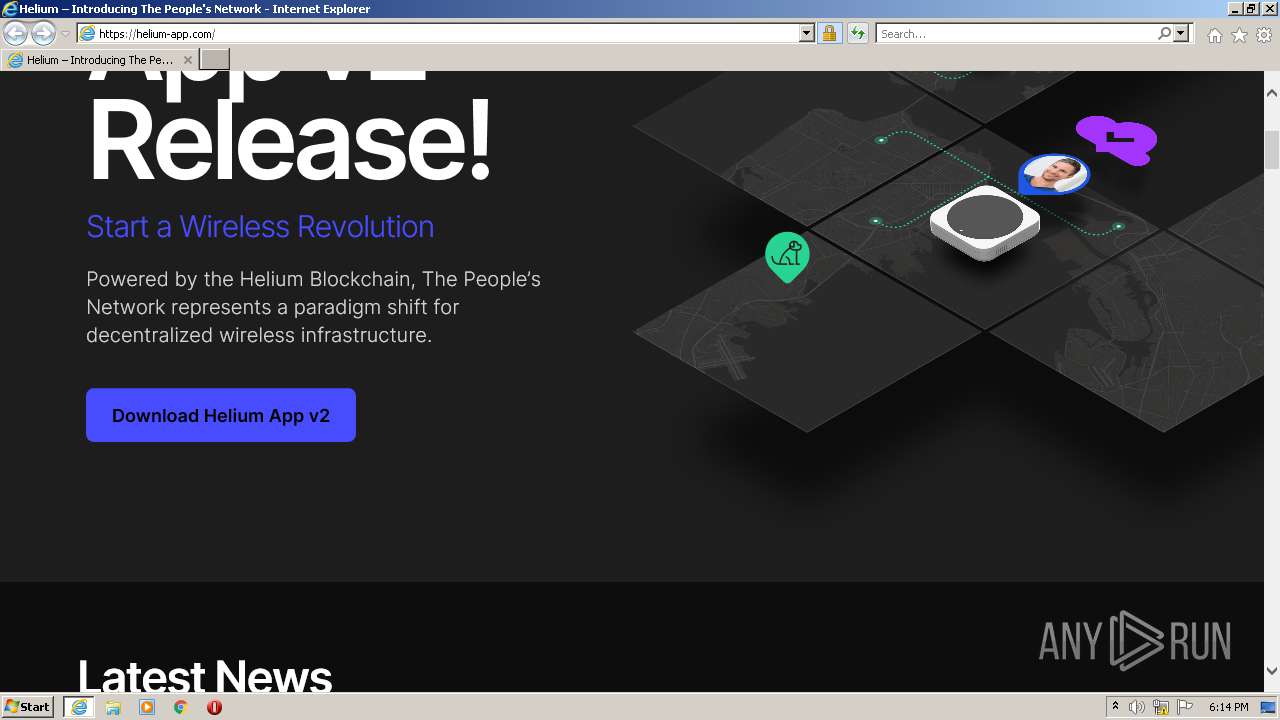
Task: Open a new blank tab
Action: tap(215, 60)
